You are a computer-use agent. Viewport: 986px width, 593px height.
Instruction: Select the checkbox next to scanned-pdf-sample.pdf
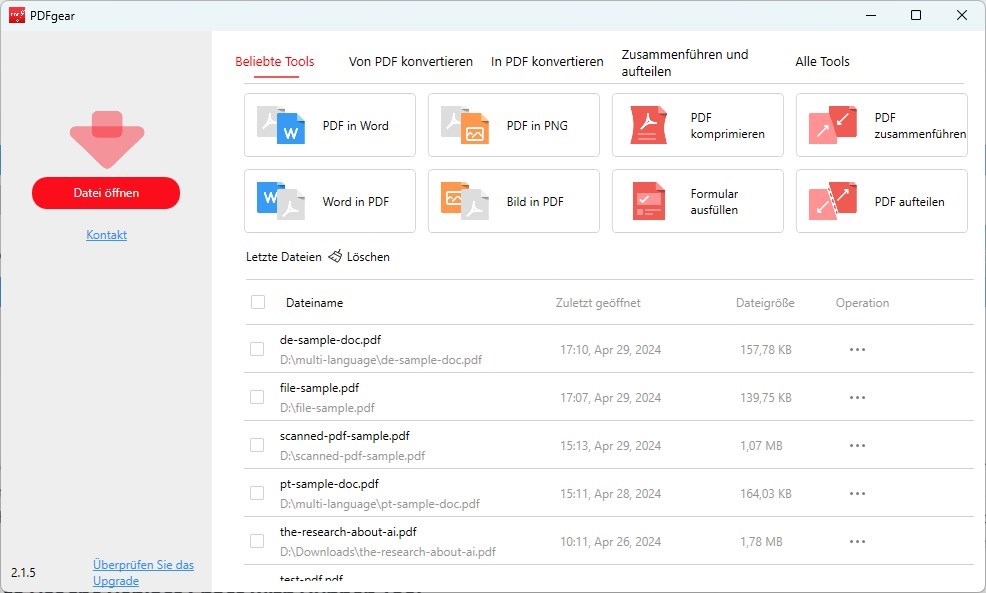click(x=256, y=444)
